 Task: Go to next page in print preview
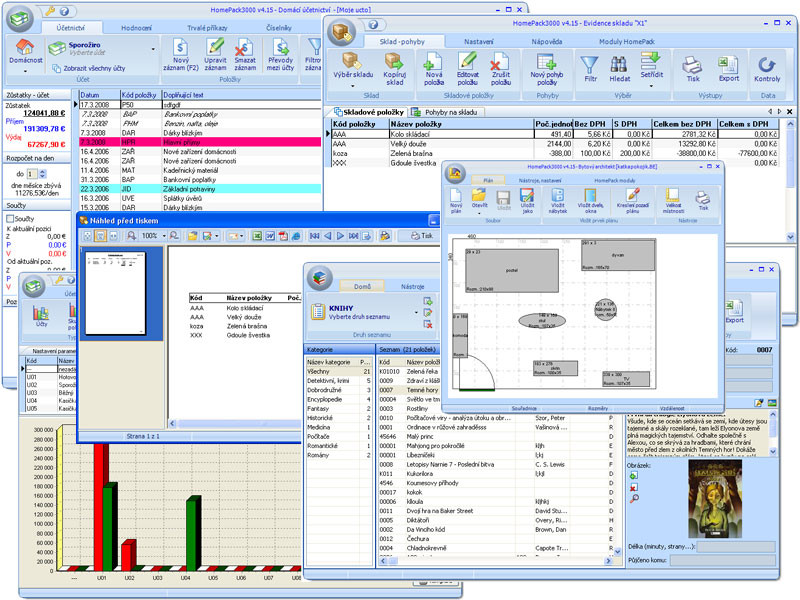[x=340, y=236]
